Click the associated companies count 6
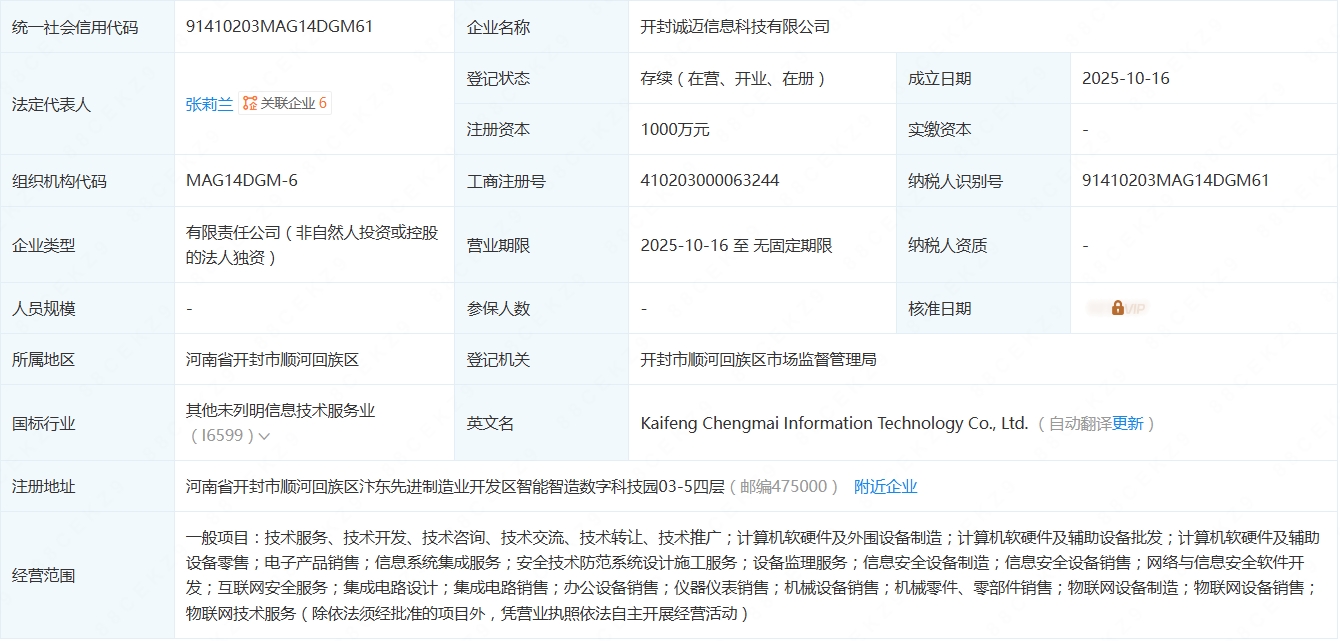1340x641 pixels. (x=323, y=103)
